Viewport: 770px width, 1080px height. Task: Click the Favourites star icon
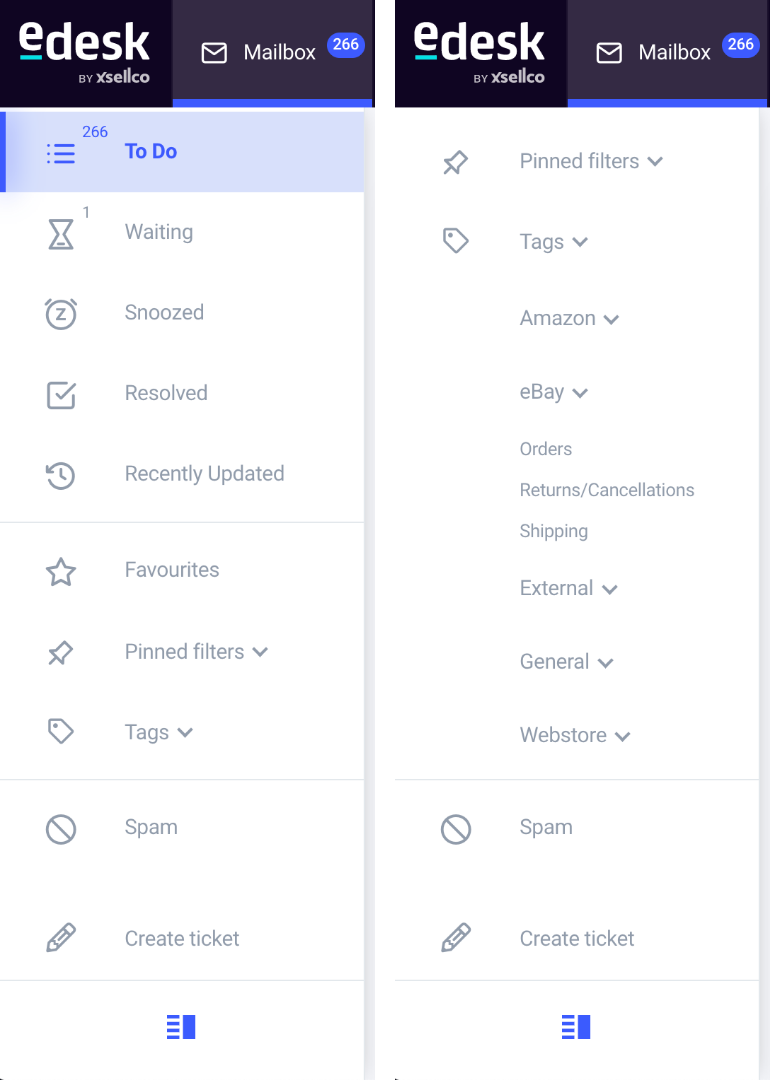tap(61, 571)
